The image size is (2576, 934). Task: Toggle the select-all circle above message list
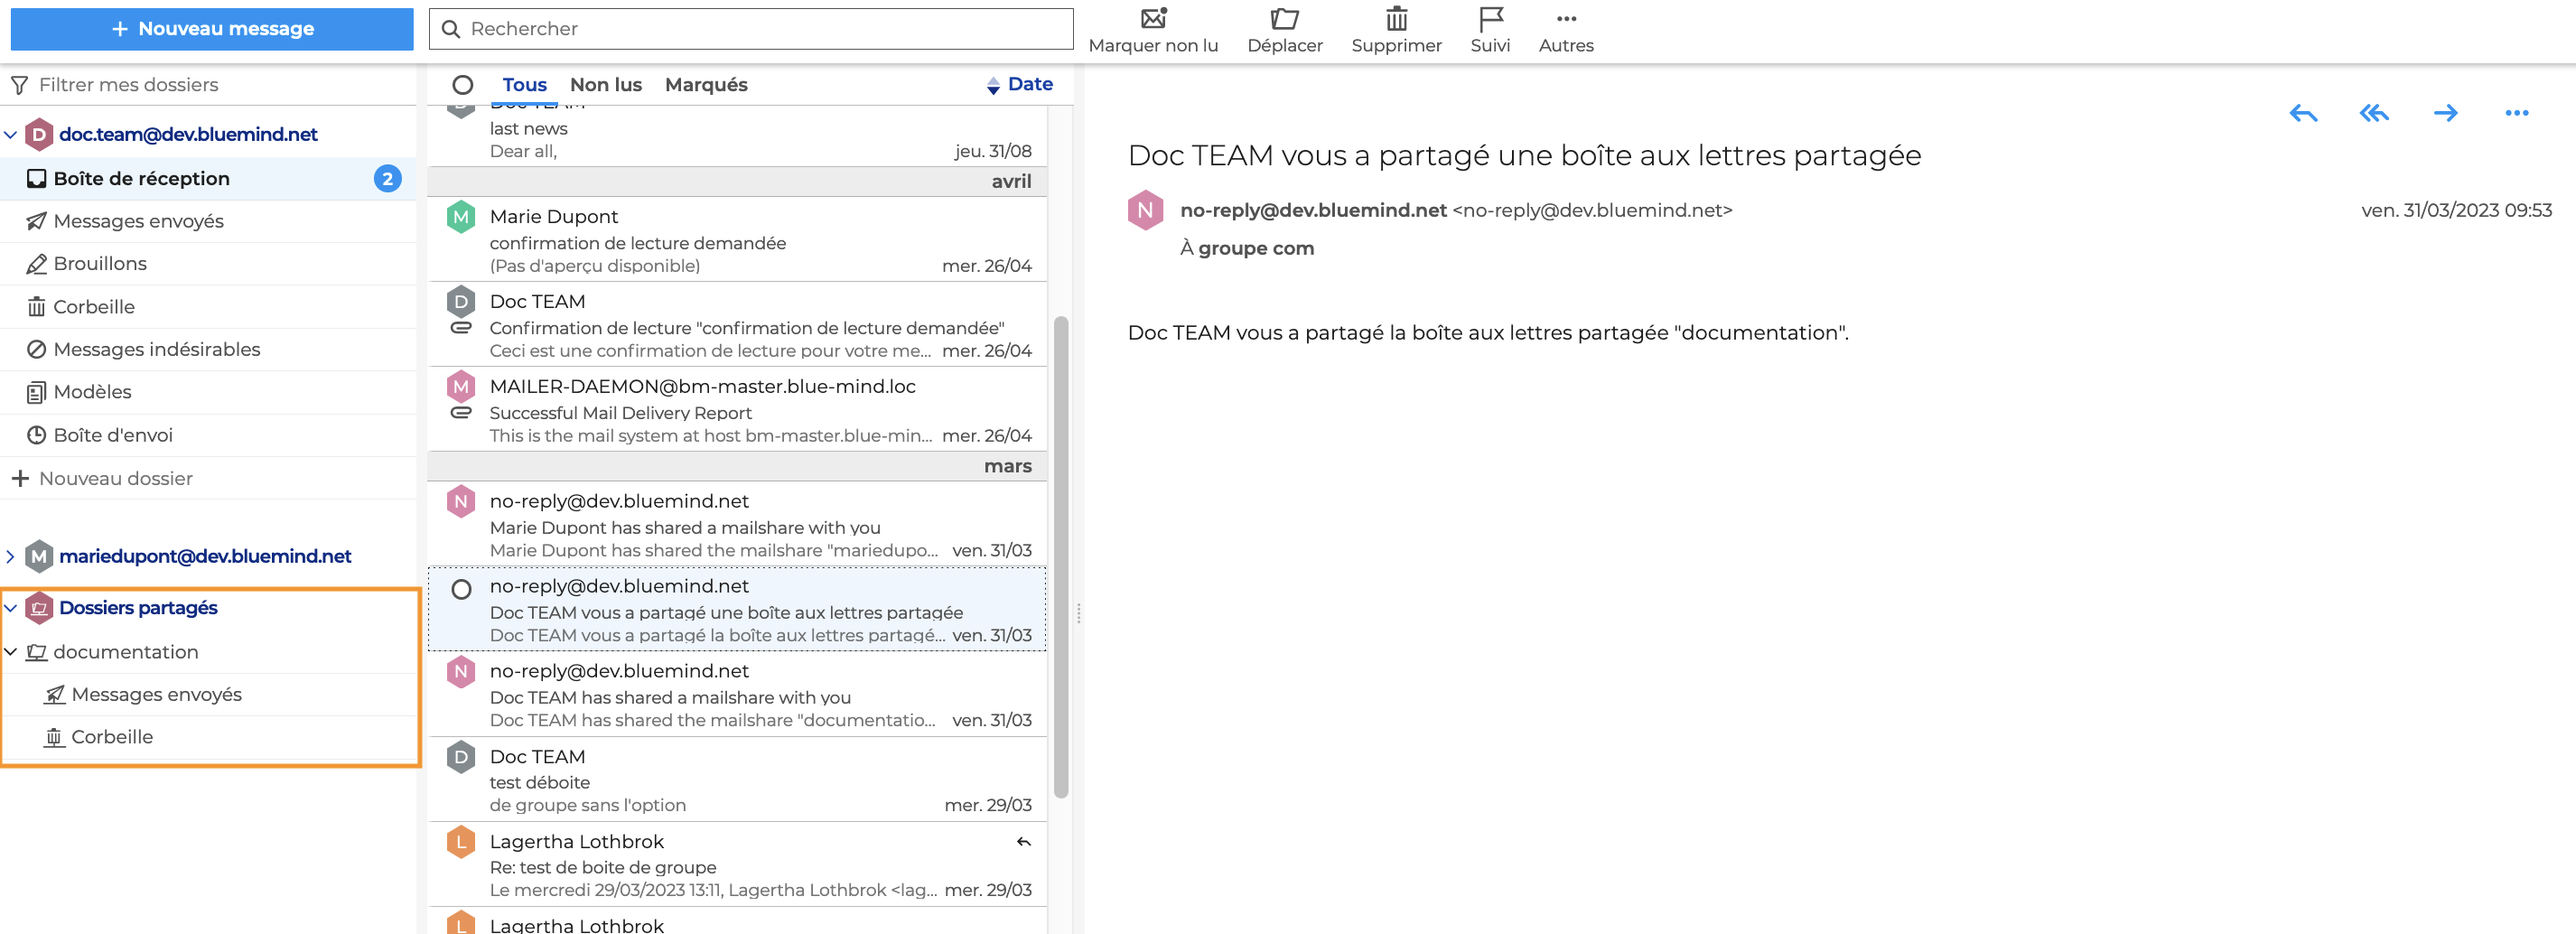[x=462, y=85]
